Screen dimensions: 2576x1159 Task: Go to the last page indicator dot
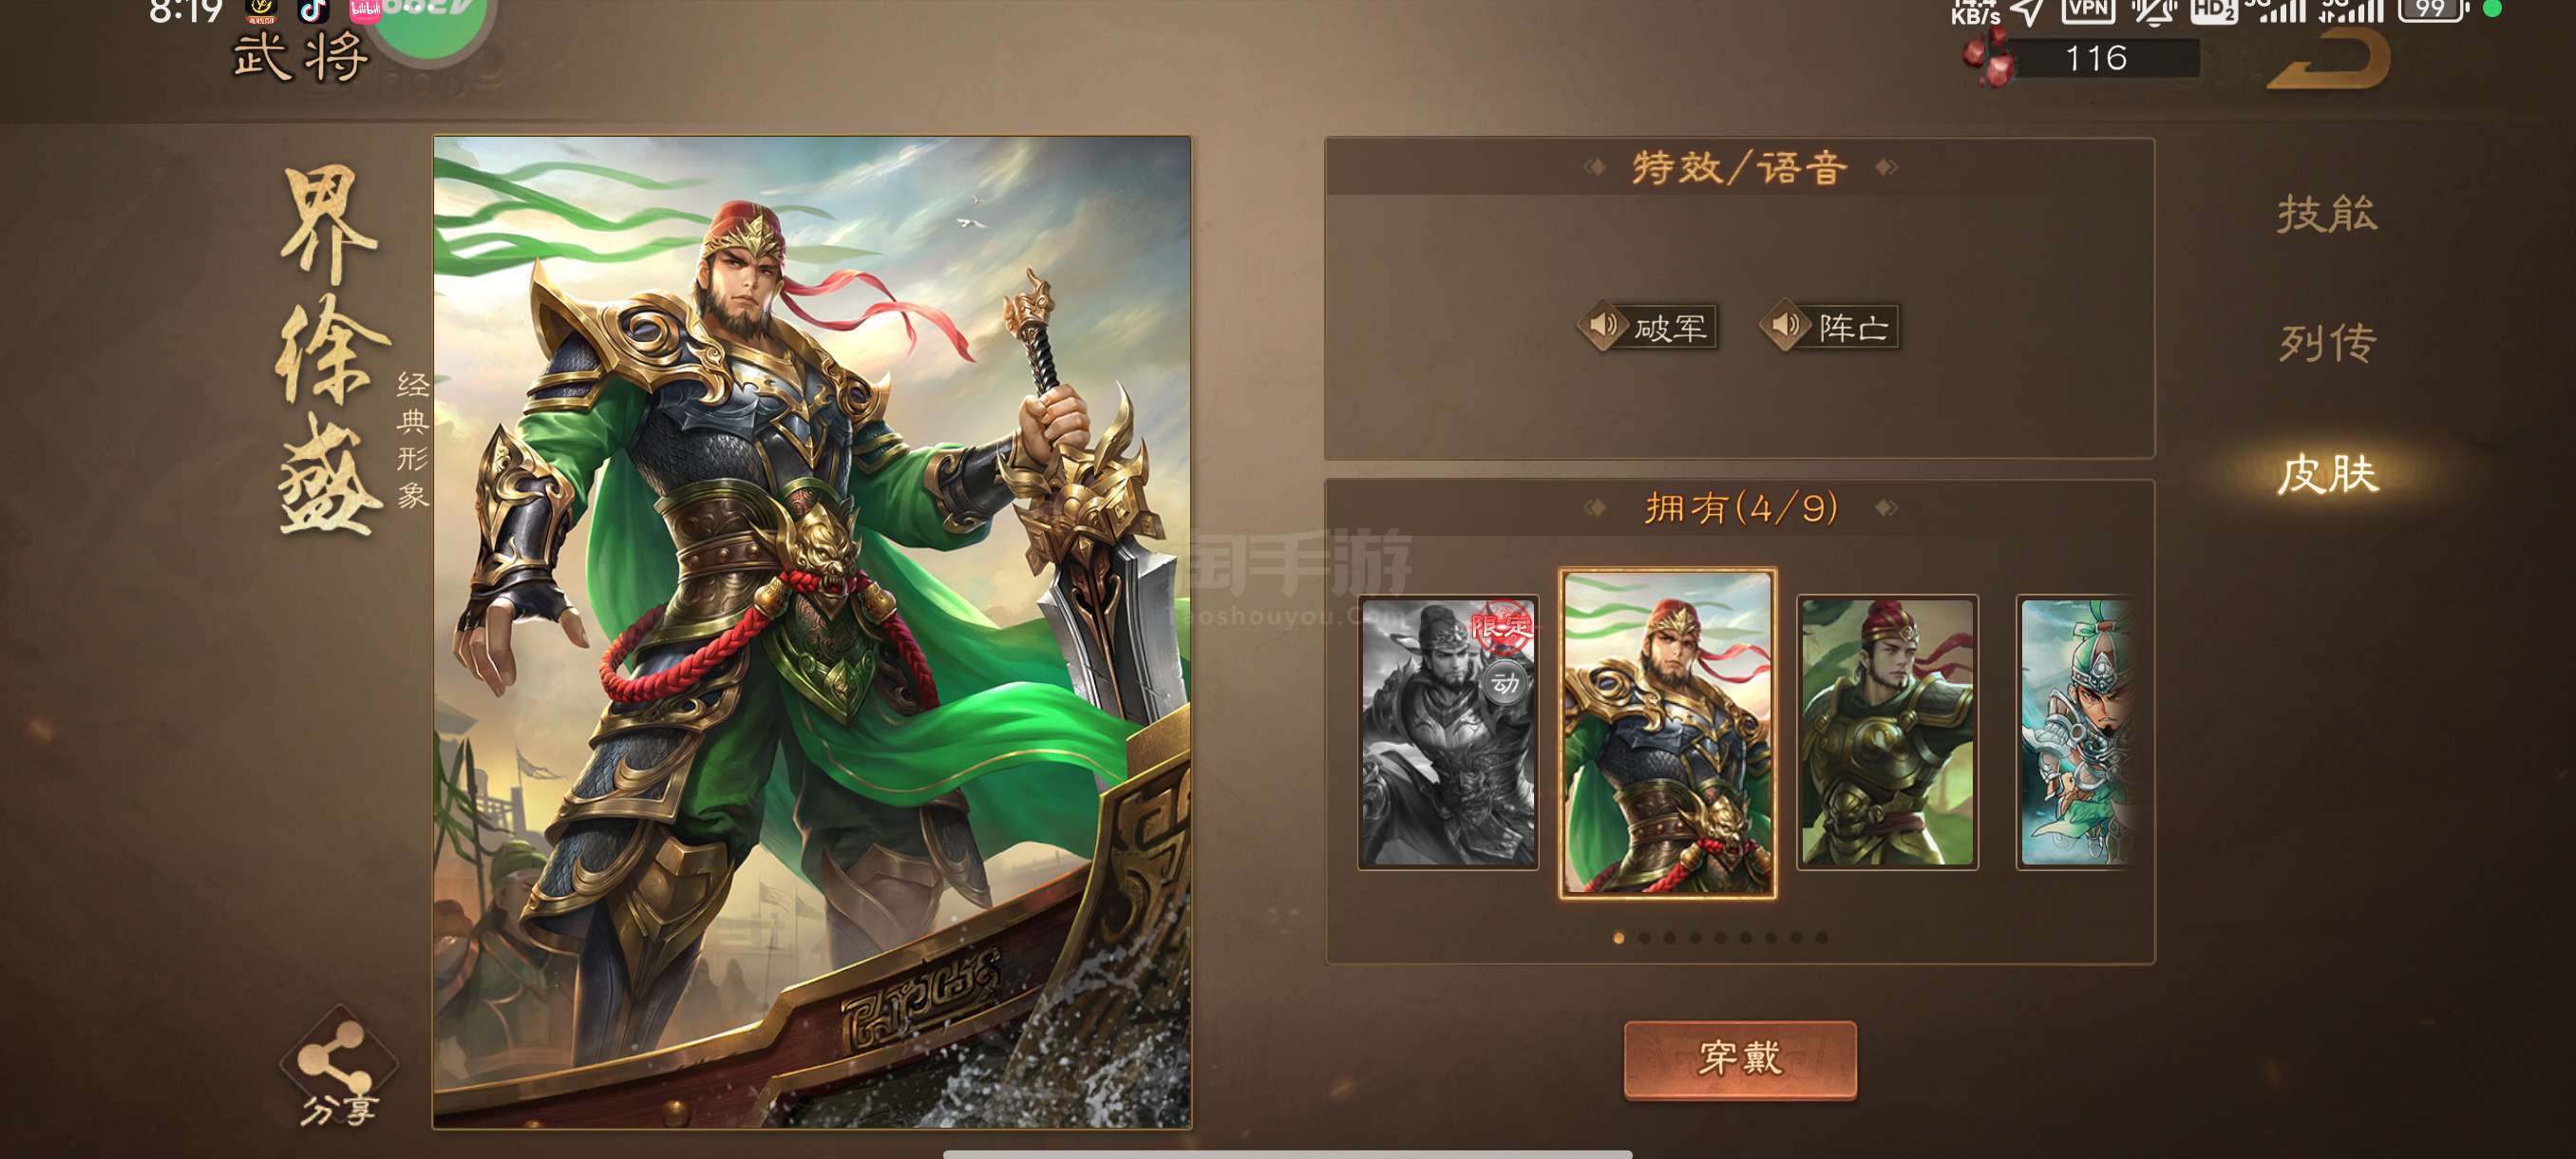1822,938
